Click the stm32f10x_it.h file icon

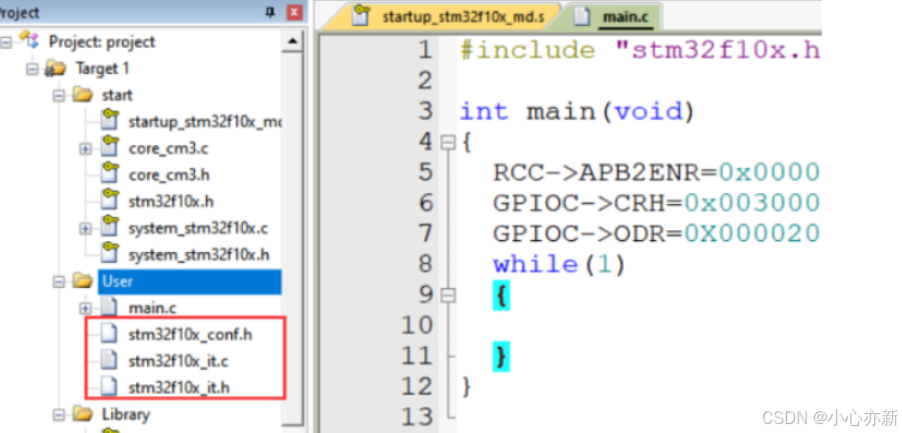click(x=109, y=387)
